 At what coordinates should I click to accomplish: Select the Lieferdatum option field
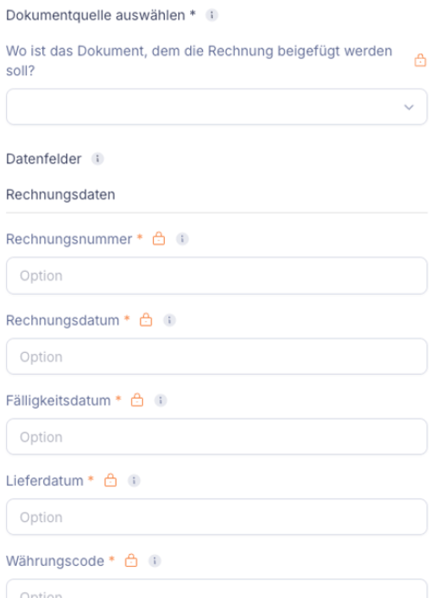coord(217,517)
